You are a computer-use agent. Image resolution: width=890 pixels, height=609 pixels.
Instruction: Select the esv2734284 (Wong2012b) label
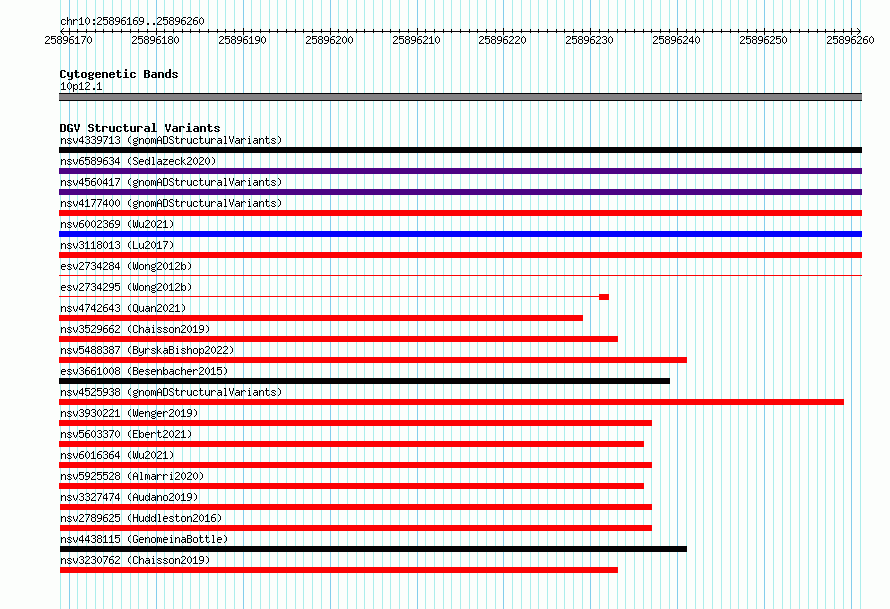point(126,266)
